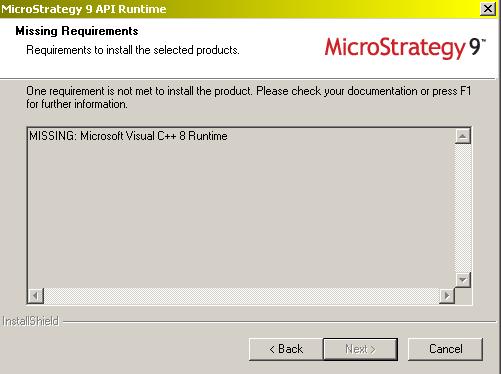
Task: Click the MicroStrategy 9 logo
Action: point(405,48)
